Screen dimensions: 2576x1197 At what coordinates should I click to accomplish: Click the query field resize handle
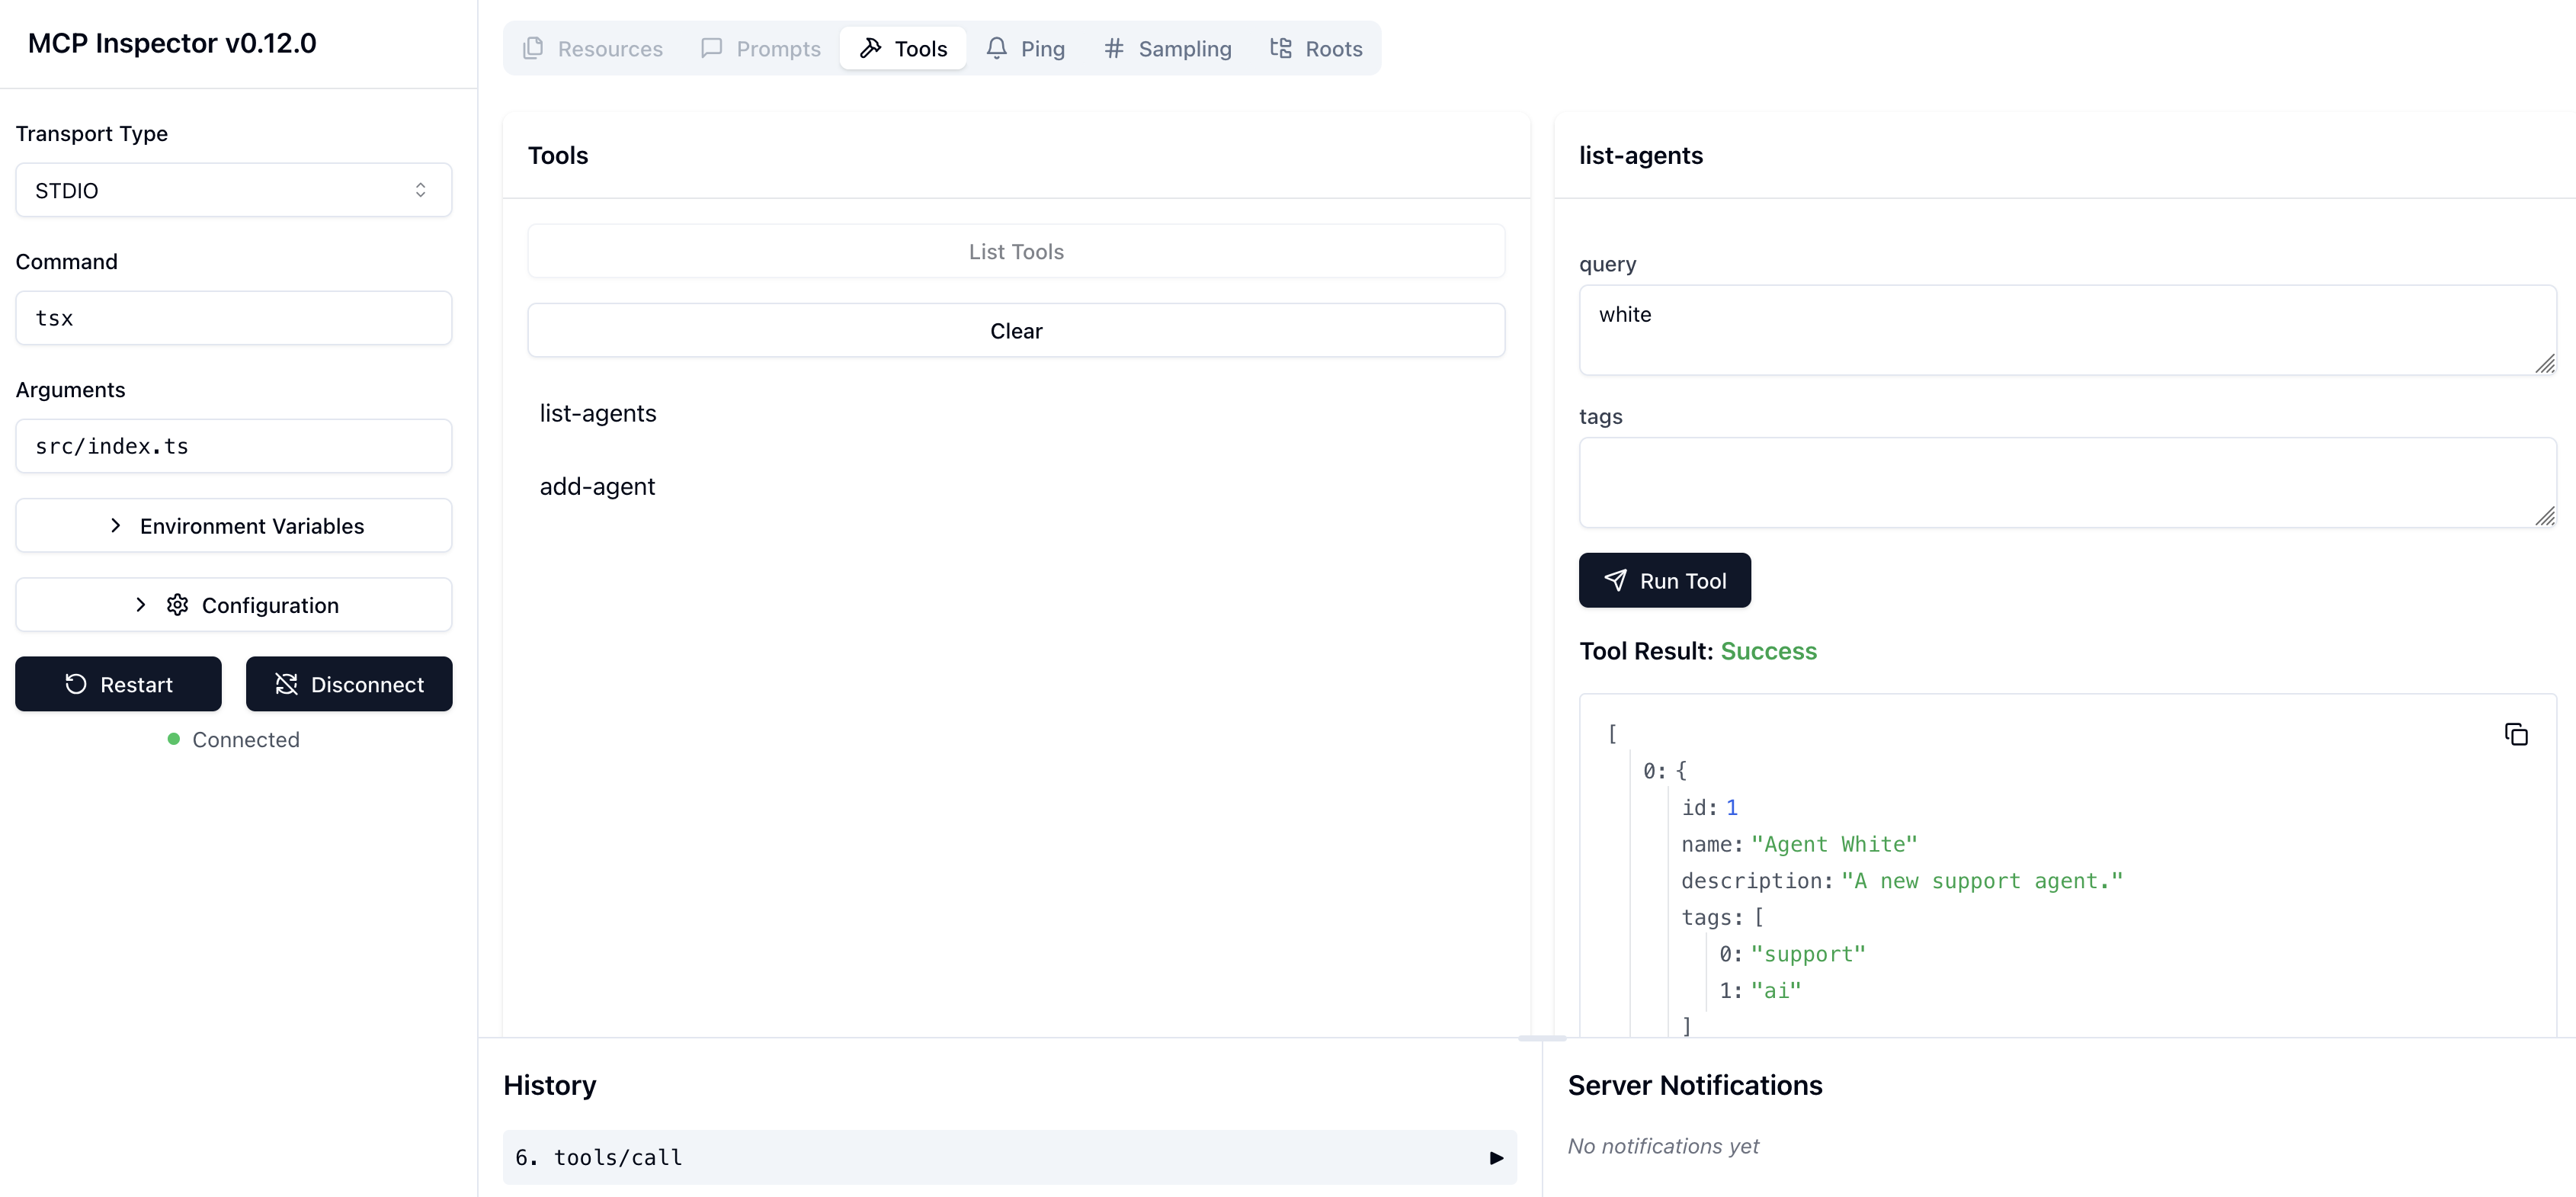click(2546, 365)
